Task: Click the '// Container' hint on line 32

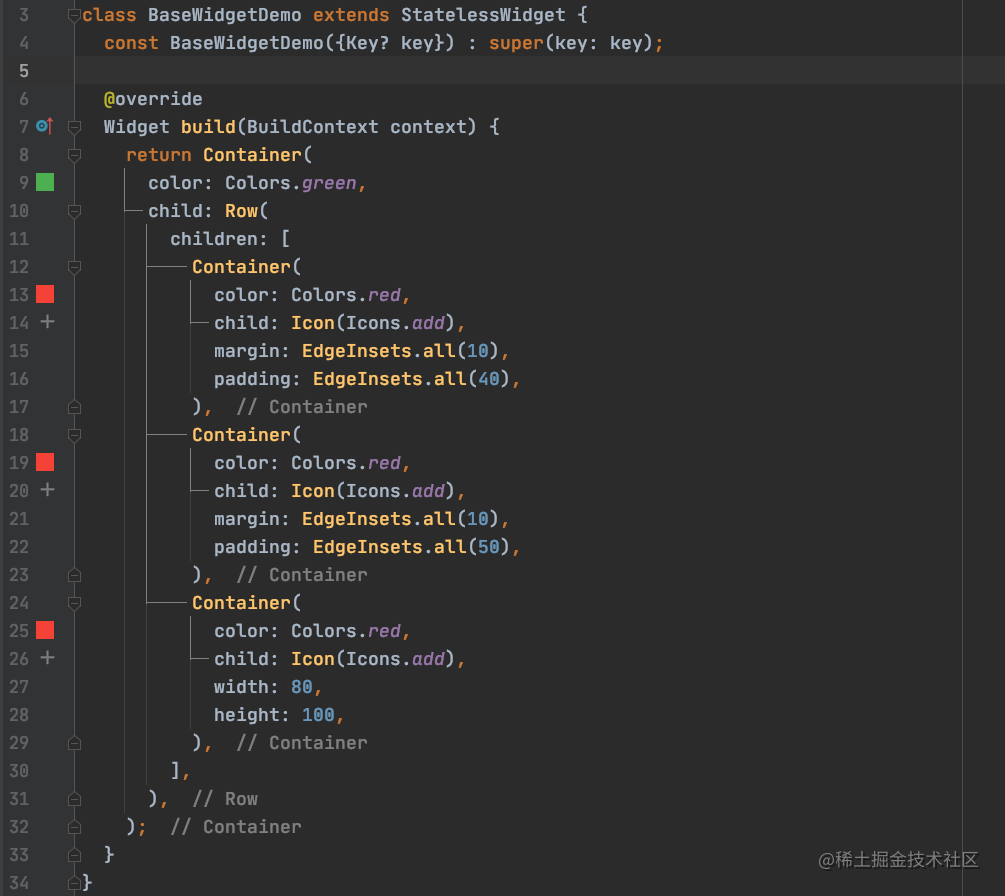Action: point(236,827)
